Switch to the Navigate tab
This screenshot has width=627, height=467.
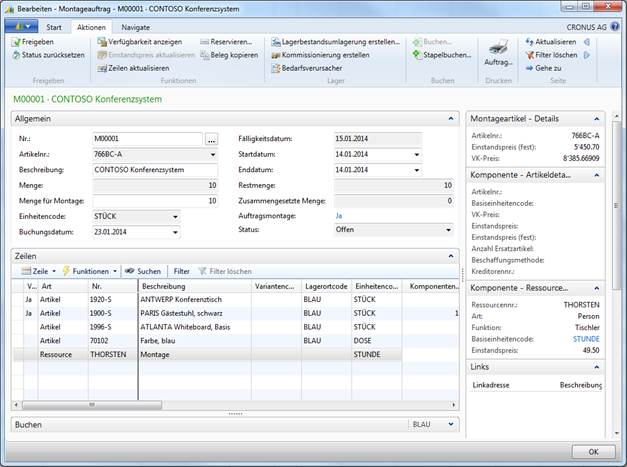pyautogui.click(x=136, y=27)
